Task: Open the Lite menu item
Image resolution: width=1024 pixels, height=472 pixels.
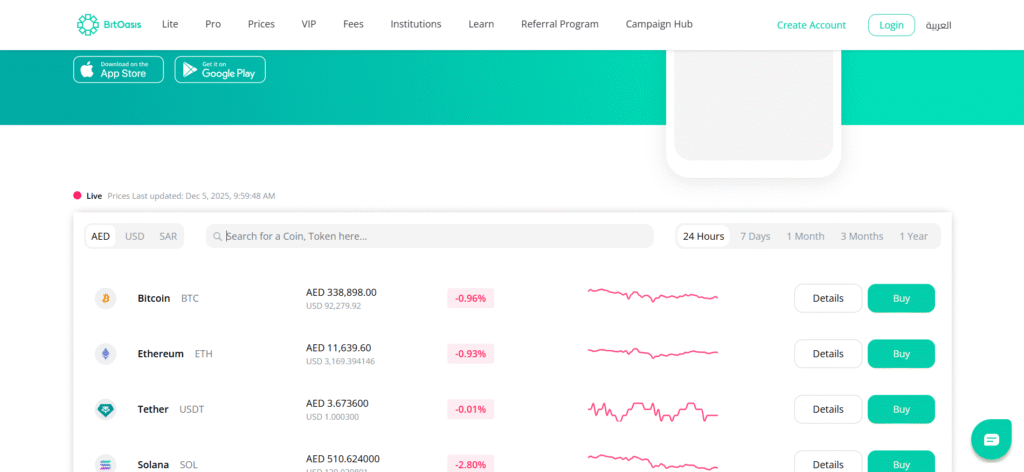Action: tap(170, 24)
